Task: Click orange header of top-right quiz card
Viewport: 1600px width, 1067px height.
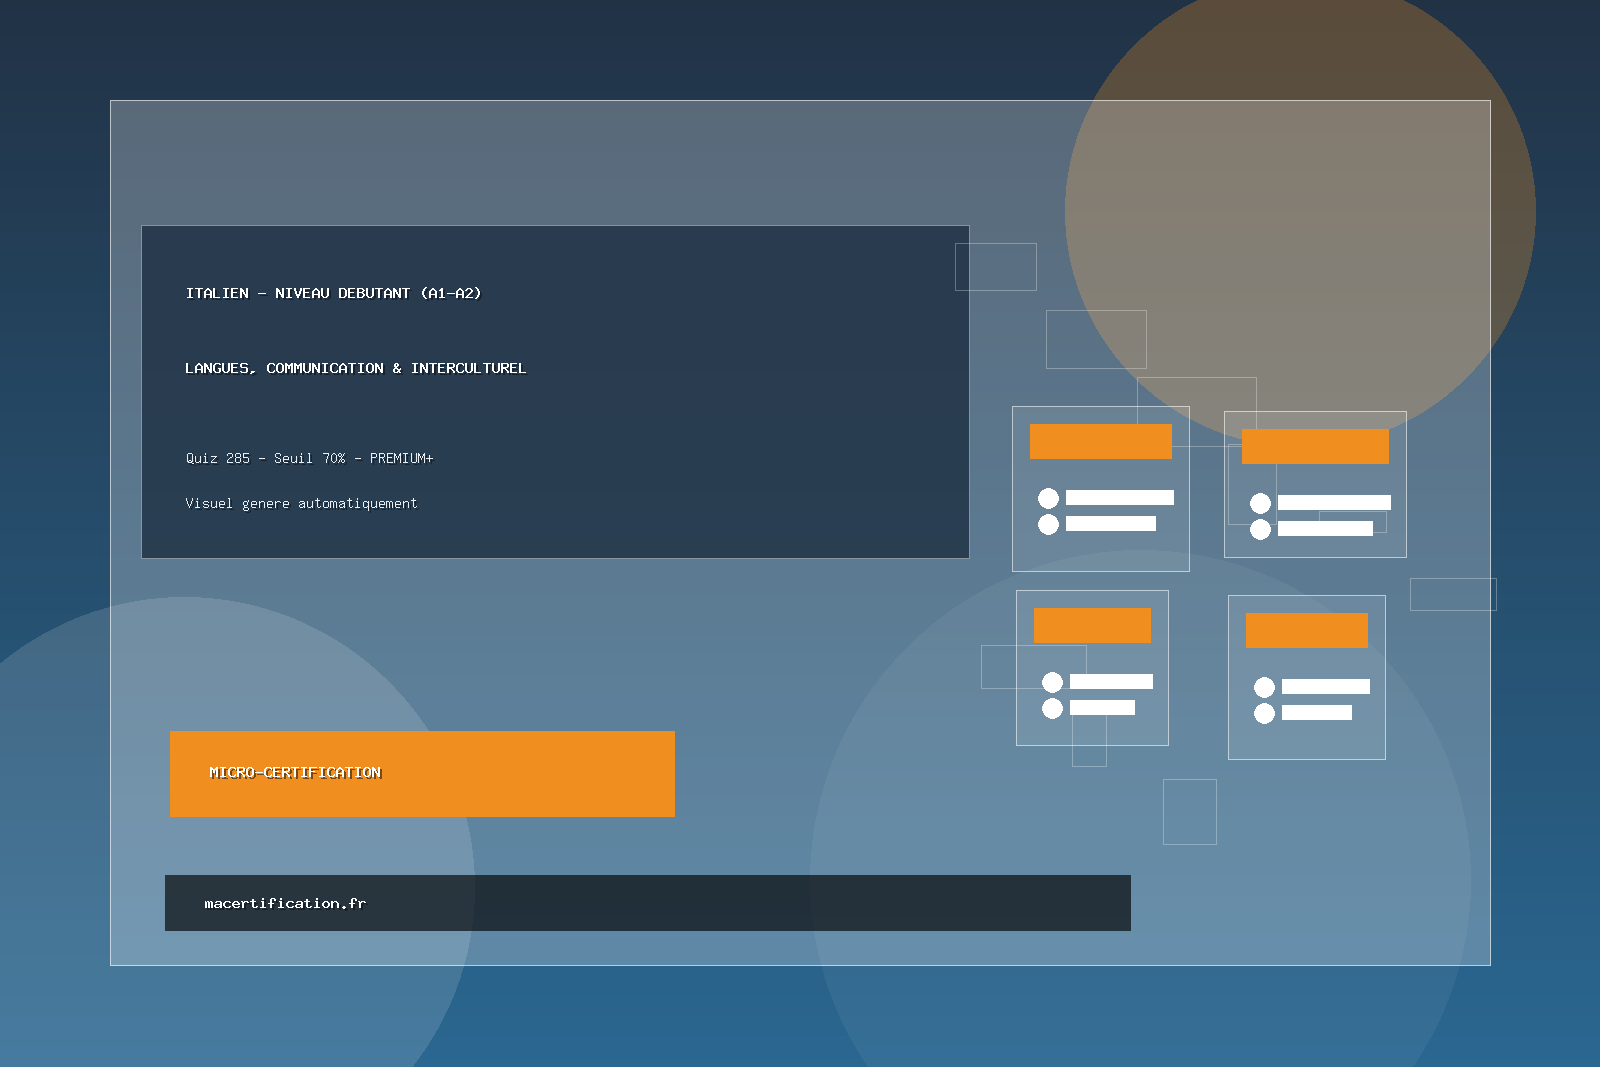Action: [1314, 446]
